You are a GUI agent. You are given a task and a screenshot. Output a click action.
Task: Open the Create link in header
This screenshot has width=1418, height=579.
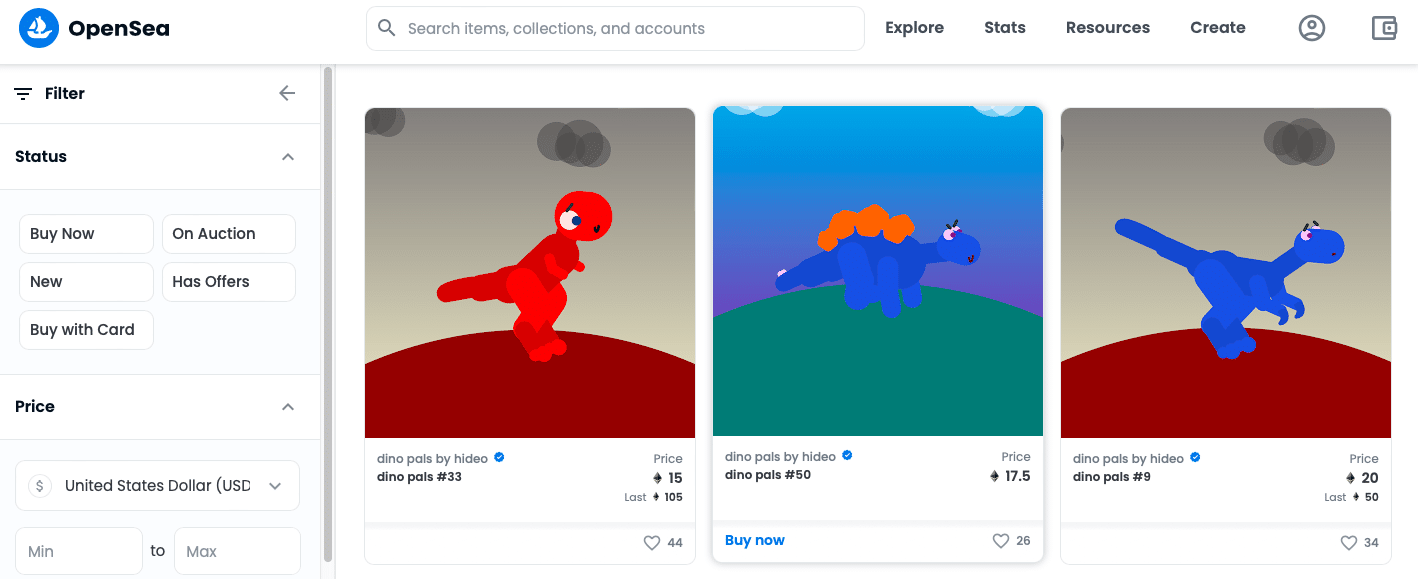(x=1218, y=28)
